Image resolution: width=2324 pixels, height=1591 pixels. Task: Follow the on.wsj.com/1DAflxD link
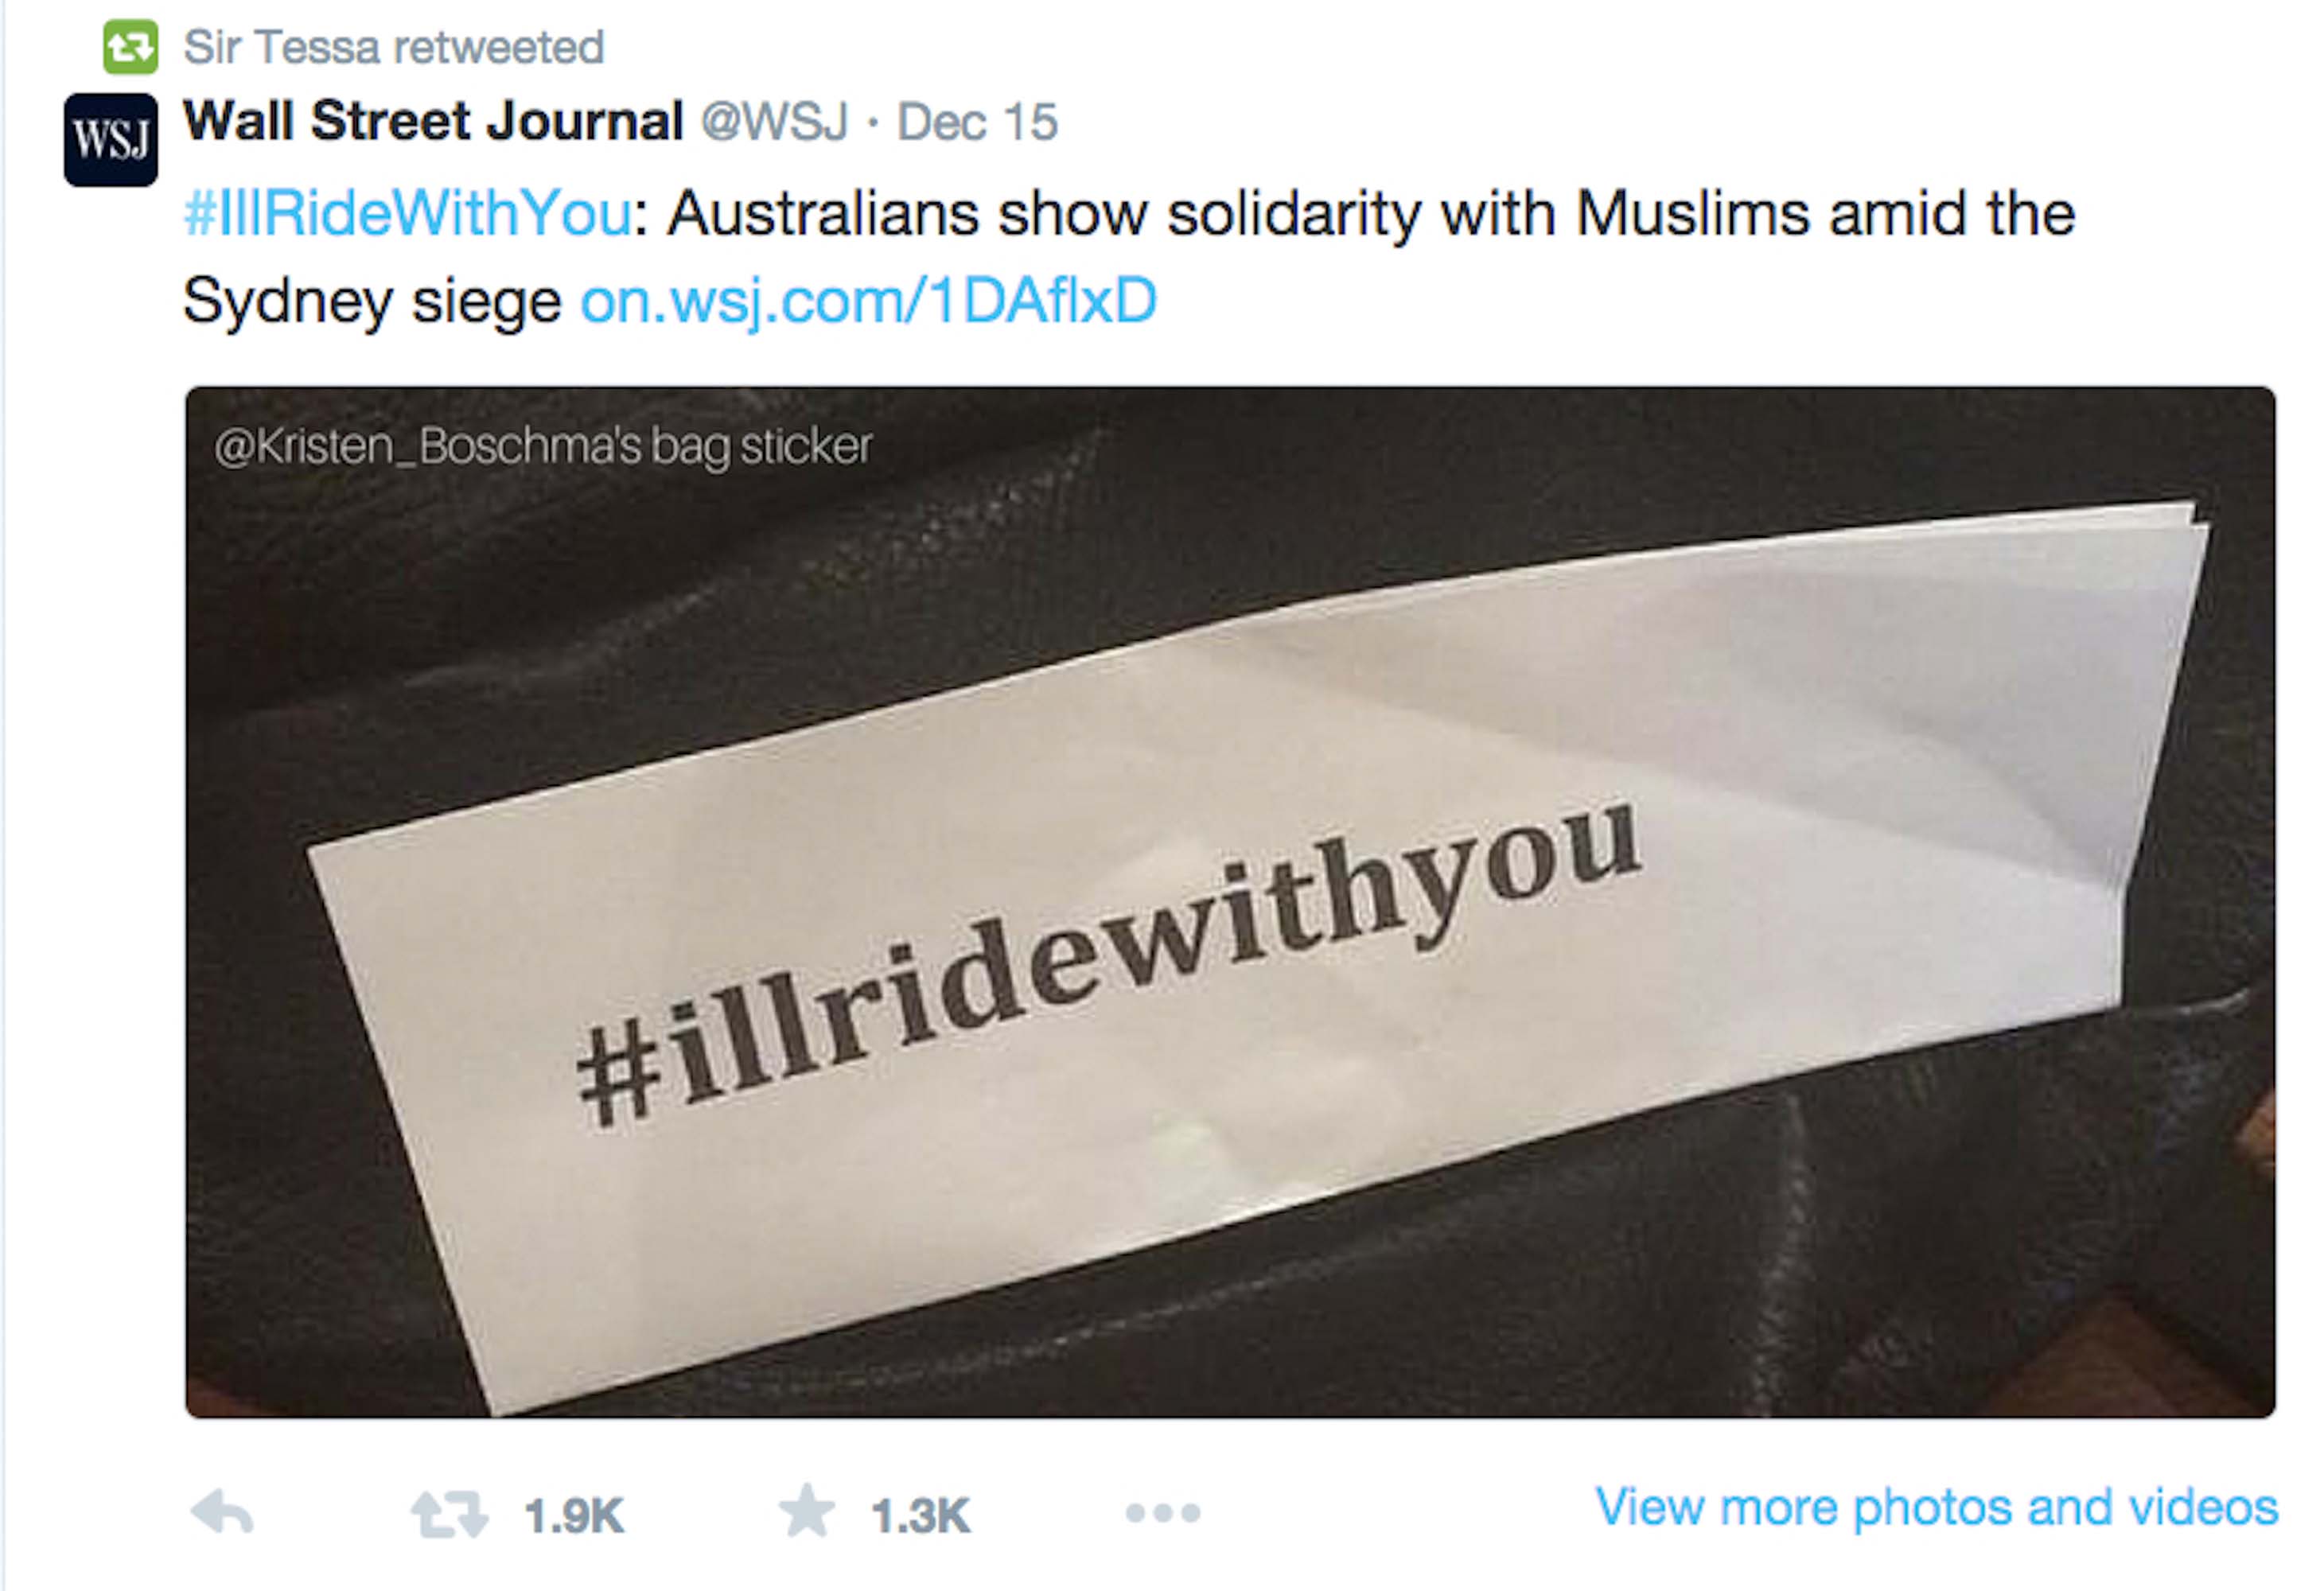click(868, 300)
